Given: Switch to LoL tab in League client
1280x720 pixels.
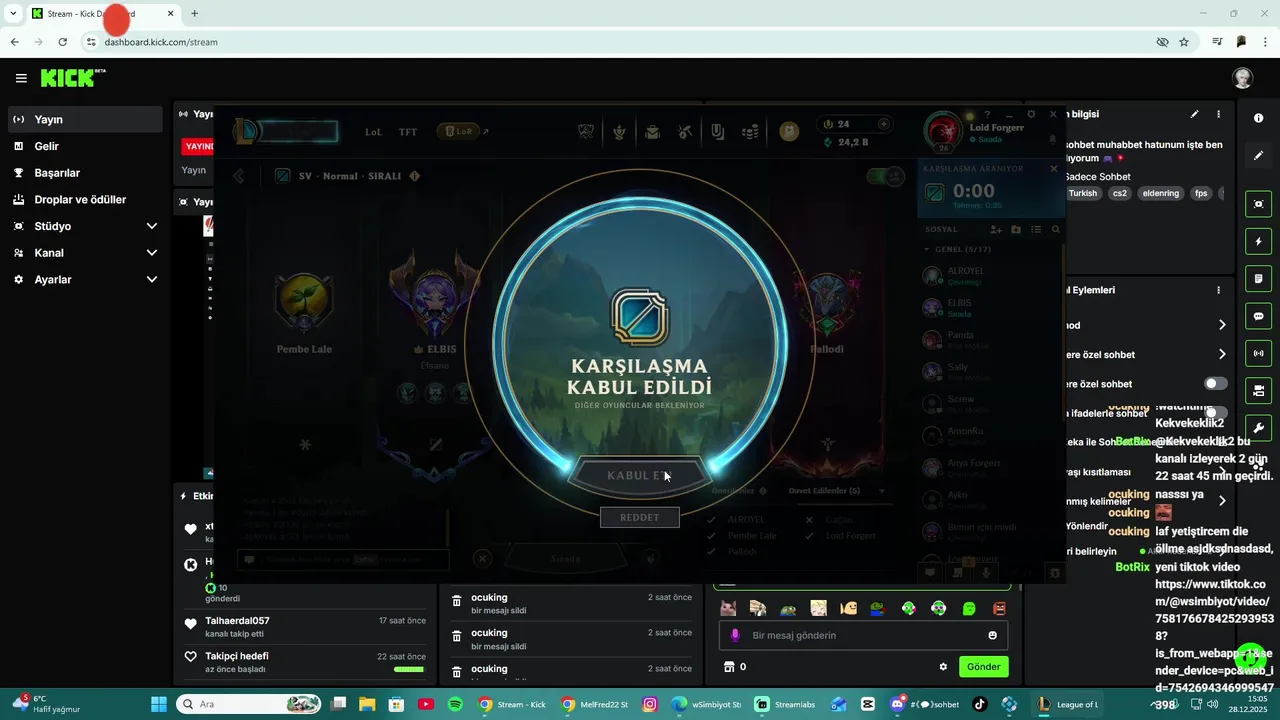Looking at the screenshot, I should [374, 132].
